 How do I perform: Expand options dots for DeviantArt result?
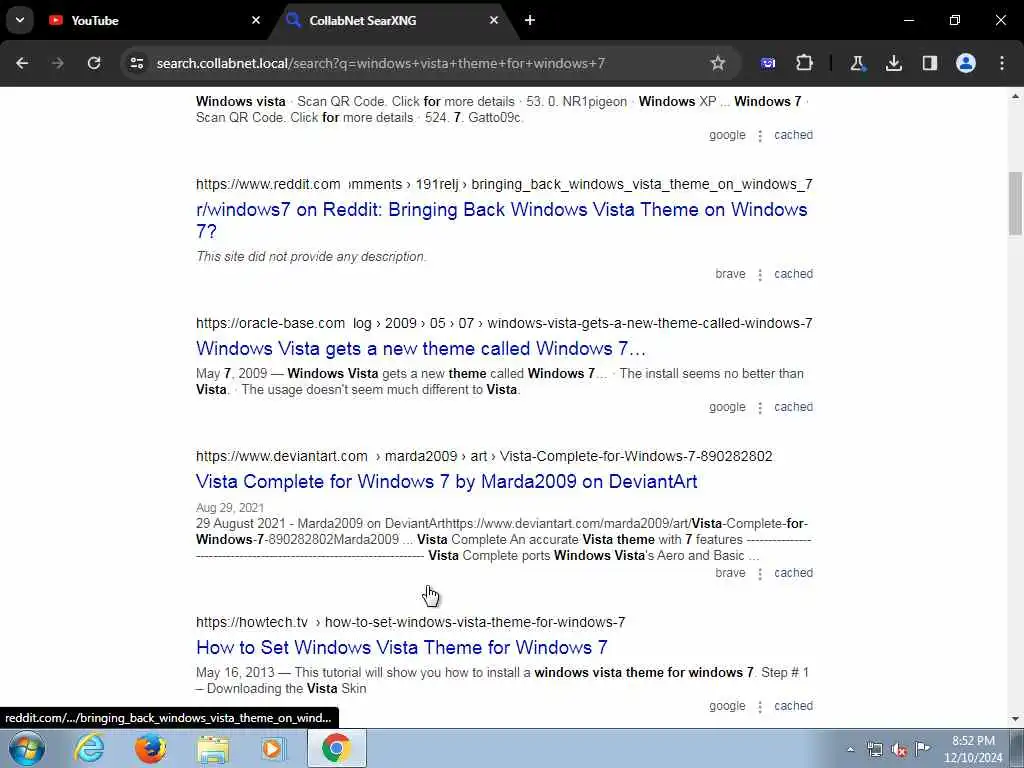coord(760,573)
